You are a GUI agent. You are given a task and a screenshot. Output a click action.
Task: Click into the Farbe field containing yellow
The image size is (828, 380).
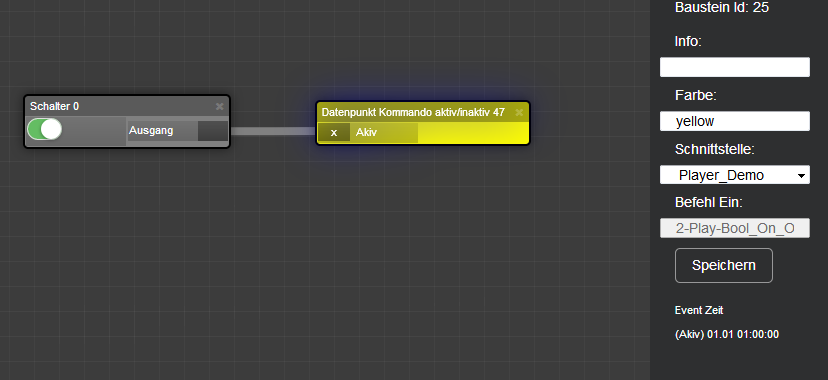[x=735, y=121]
